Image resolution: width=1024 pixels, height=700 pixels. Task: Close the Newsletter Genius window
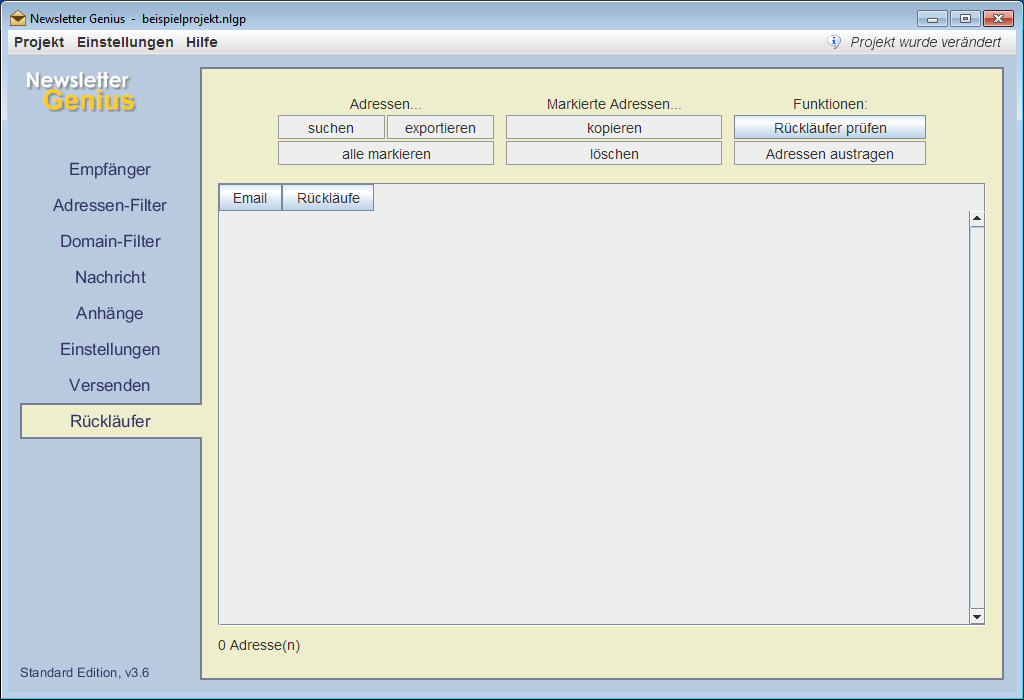998,19
